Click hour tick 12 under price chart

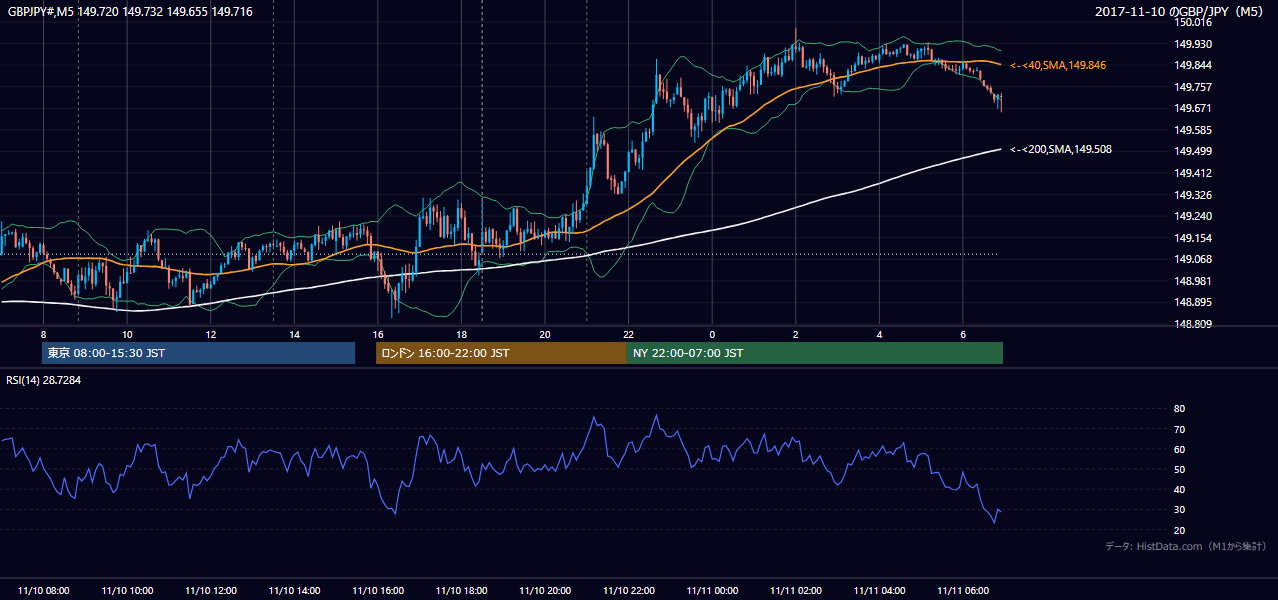tap(211, 334)
